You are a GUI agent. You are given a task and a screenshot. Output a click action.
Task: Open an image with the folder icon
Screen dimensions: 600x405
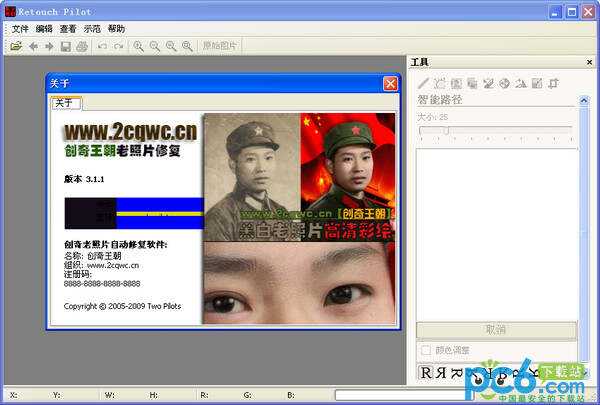pos(16,46)
